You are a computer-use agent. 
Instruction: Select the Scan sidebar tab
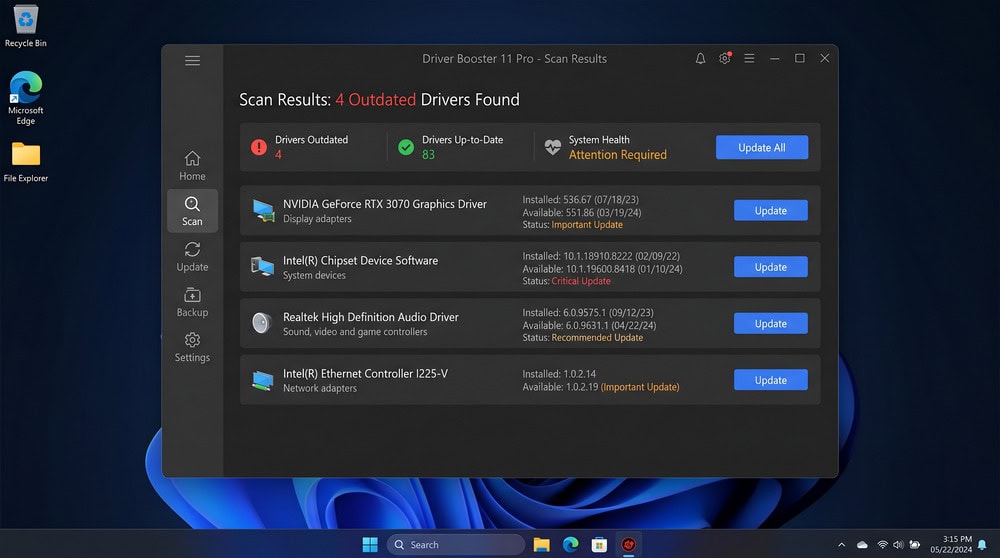192,211
